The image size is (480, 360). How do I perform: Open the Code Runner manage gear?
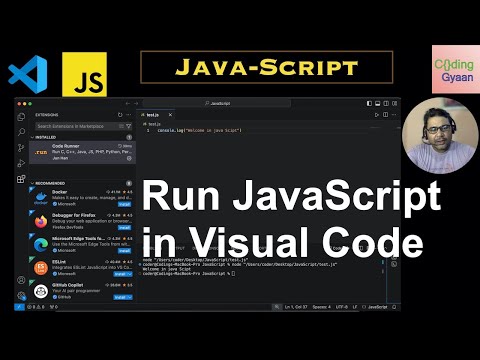129,159
